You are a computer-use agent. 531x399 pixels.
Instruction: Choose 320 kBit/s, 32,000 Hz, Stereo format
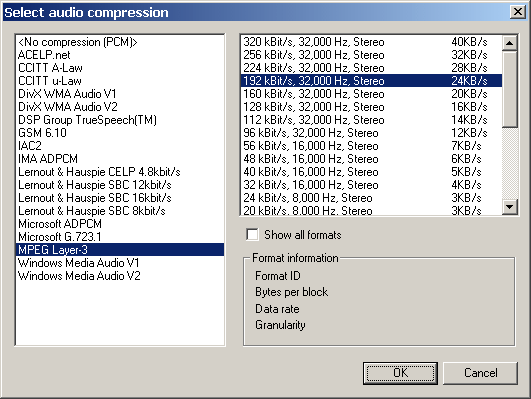(x=371, y=42)
